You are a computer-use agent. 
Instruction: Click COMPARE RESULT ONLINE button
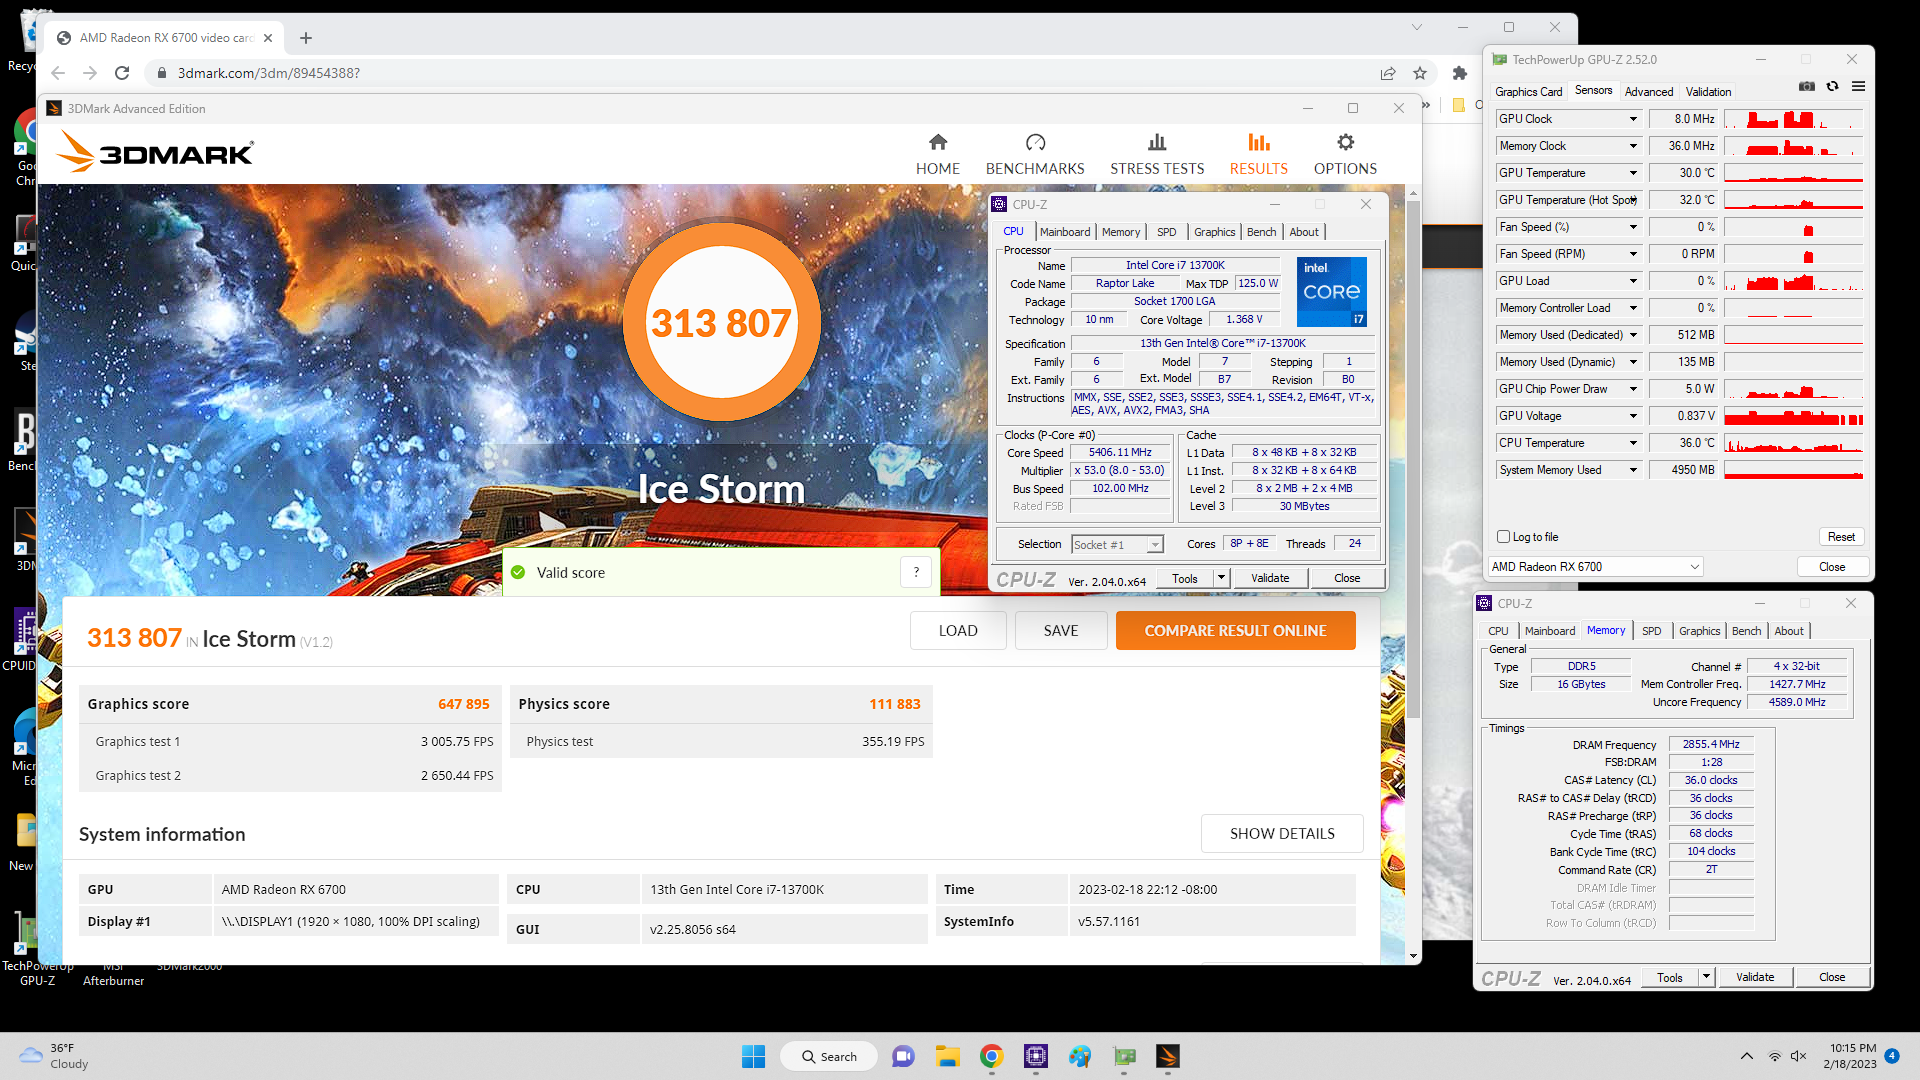click(x=1235, y=631)
